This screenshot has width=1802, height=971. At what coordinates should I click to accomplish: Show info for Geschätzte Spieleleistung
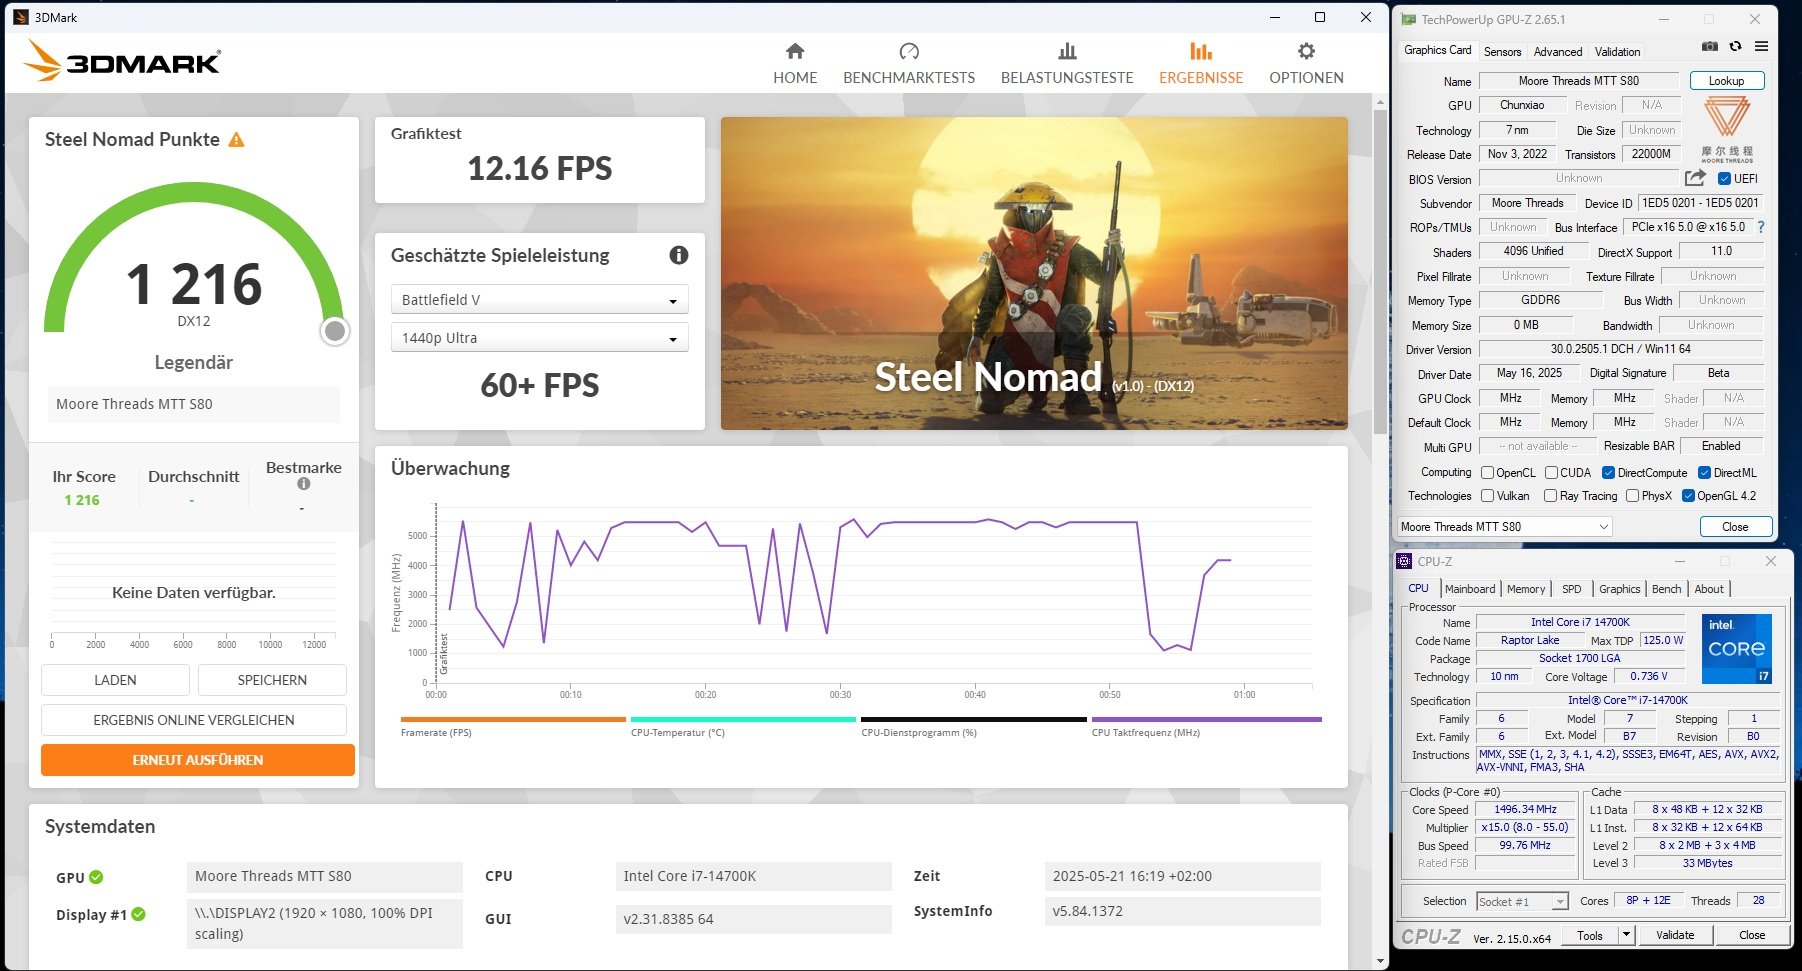[x=679, y=255]
